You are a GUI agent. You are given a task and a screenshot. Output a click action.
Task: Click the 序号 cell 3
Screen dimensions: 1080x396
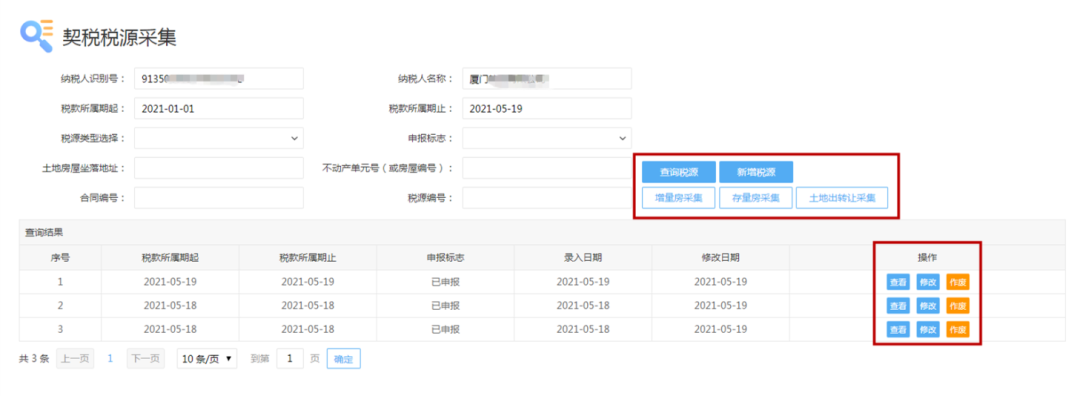(60, 329)
